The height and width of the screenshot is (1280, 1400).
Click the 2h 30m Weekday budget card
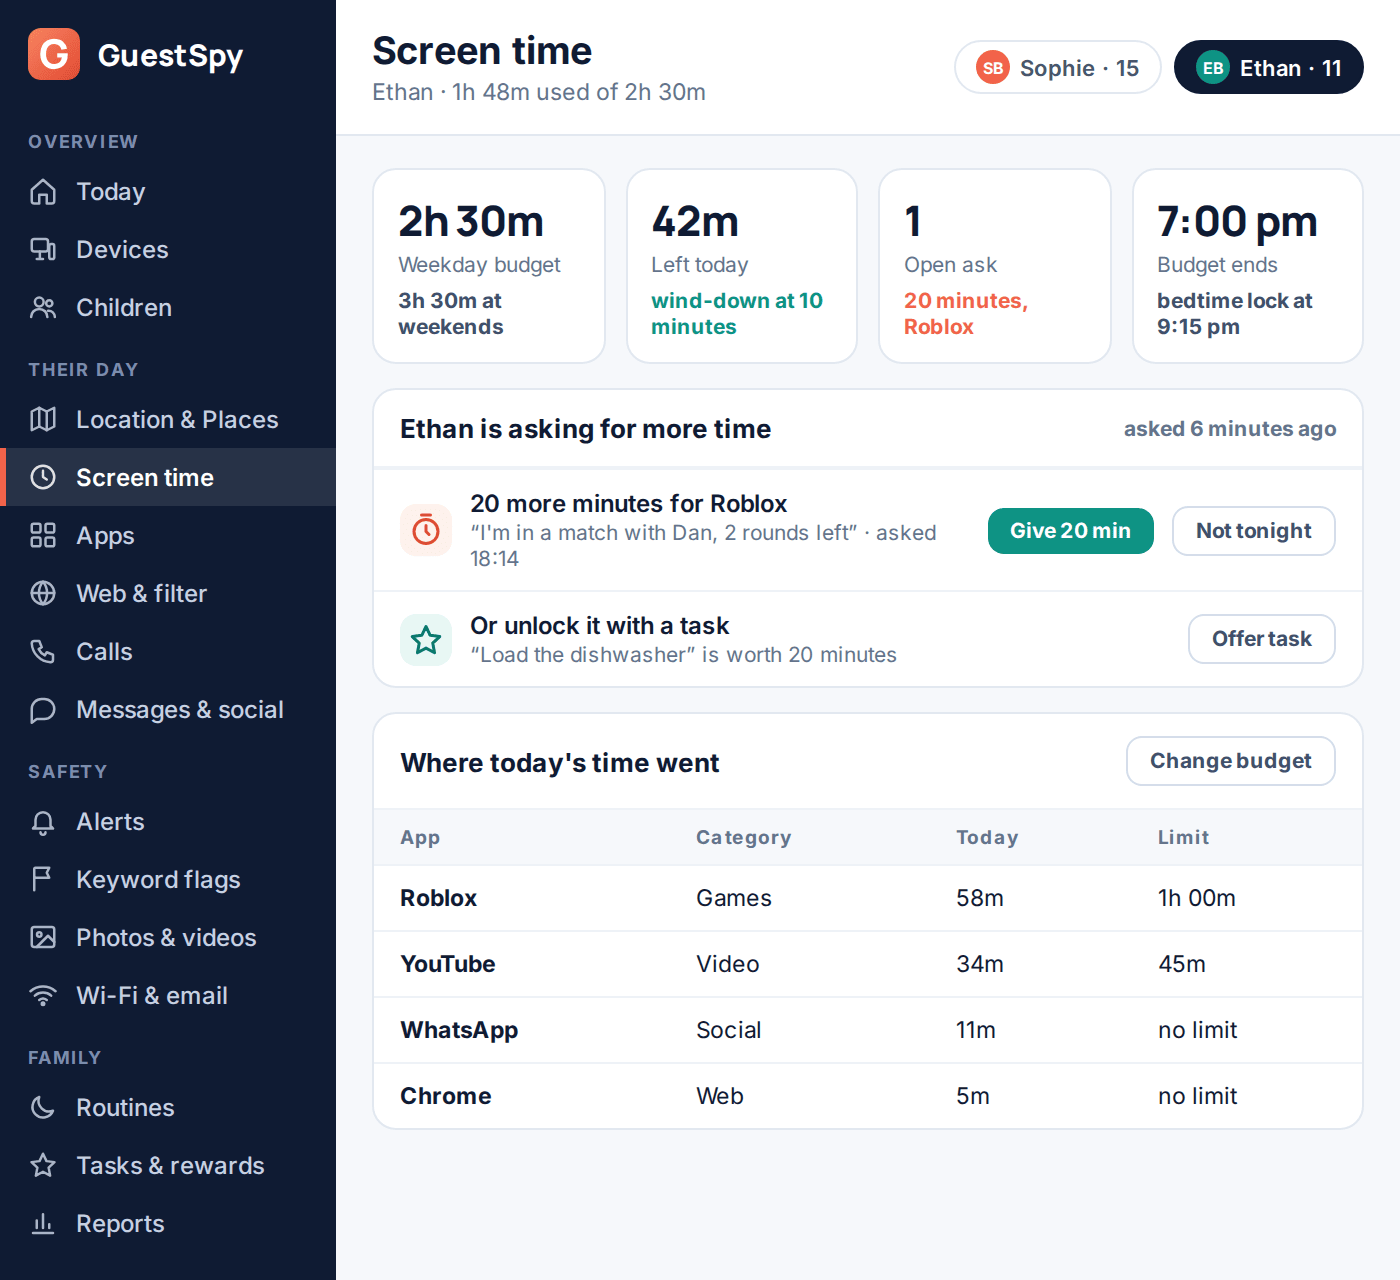[489, 266]
